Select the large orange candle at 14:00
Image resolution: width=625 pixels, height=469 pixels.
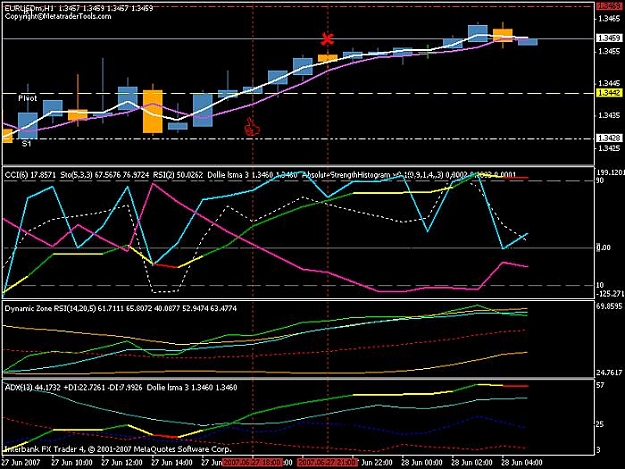tap(153, 111)
